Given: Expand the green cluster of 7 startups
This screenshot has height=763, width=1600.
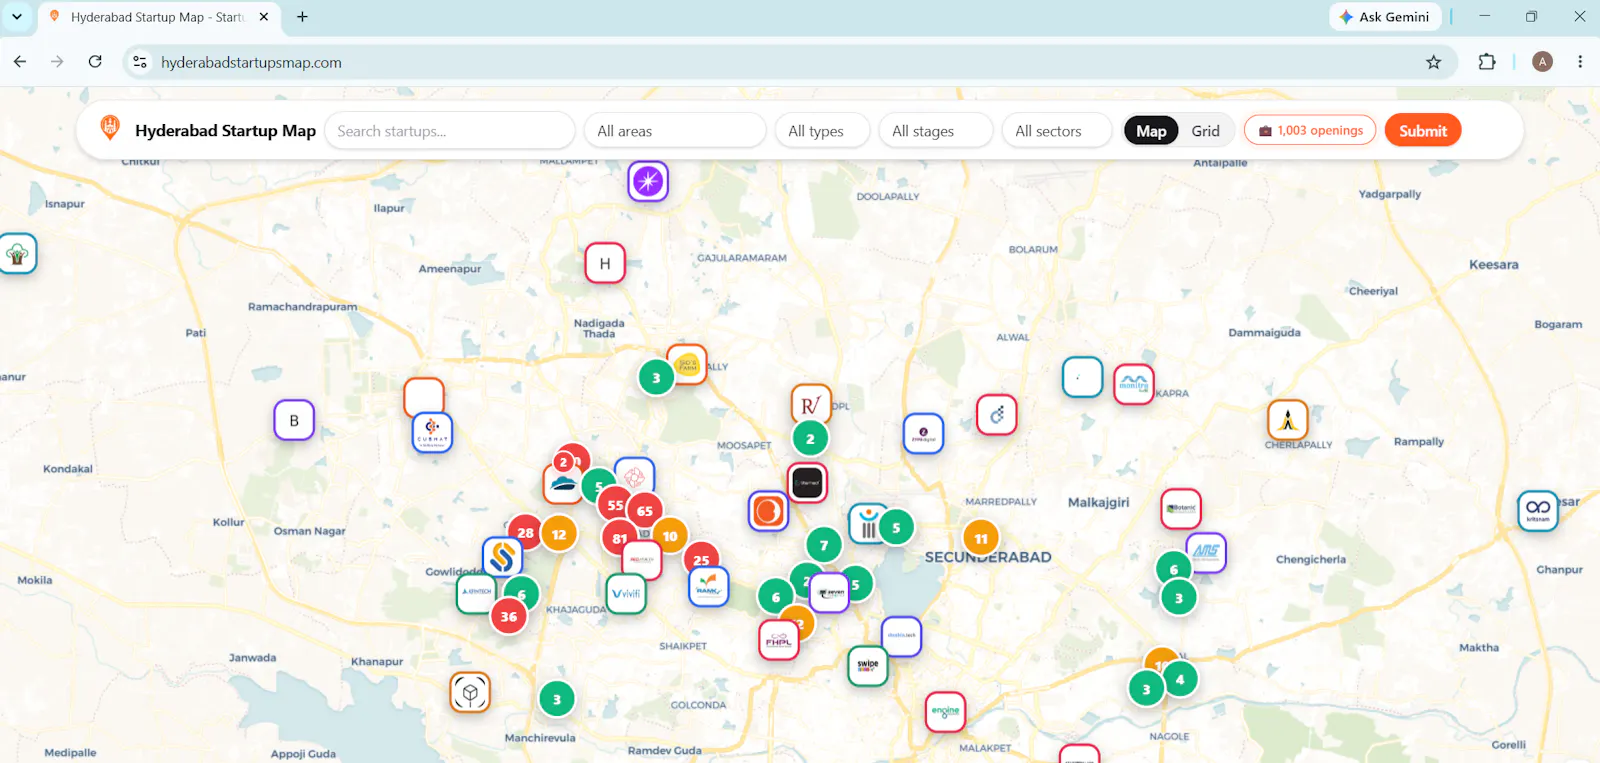Looking at the screenshot, I should 824,545.
